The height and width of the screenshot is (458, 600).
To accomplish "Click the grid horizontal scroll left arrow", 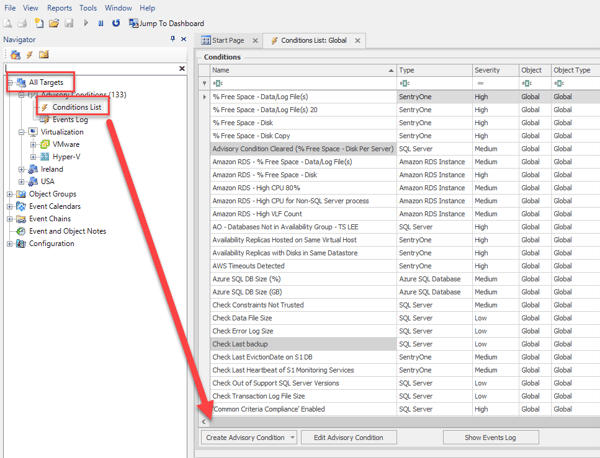I will [204, 422].
